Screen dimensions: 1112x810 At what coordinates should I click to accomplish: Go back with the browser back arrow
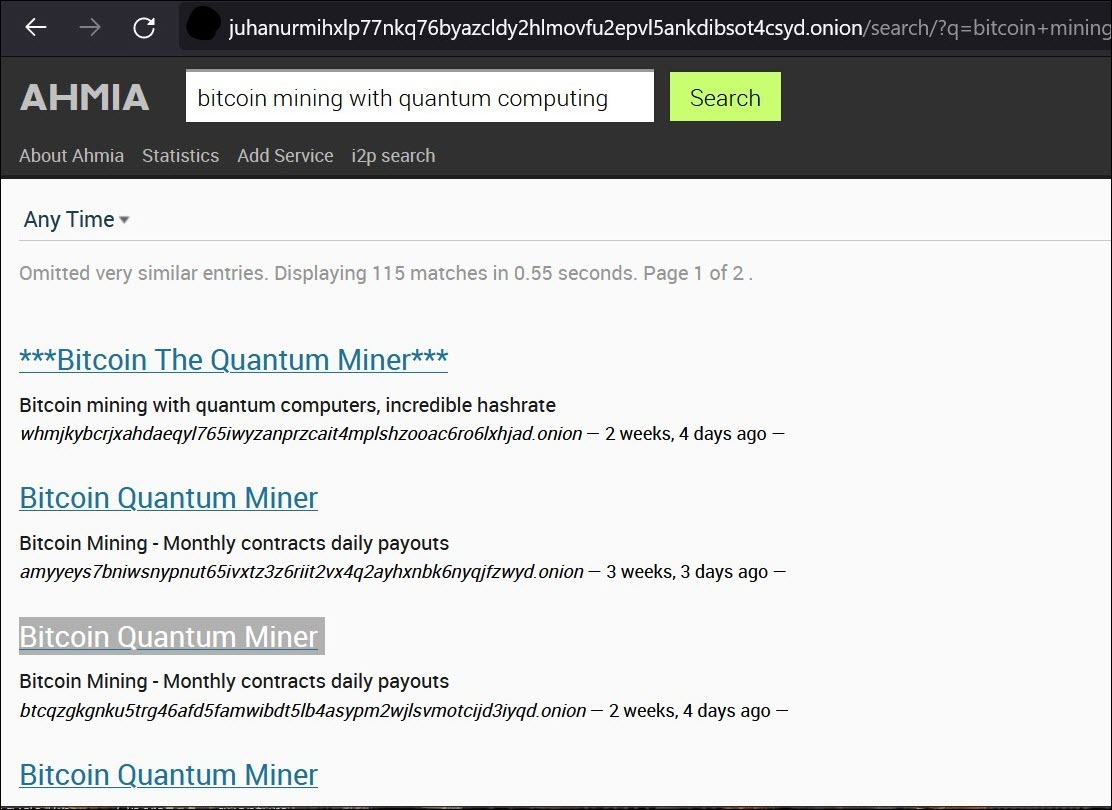point(35,28)
